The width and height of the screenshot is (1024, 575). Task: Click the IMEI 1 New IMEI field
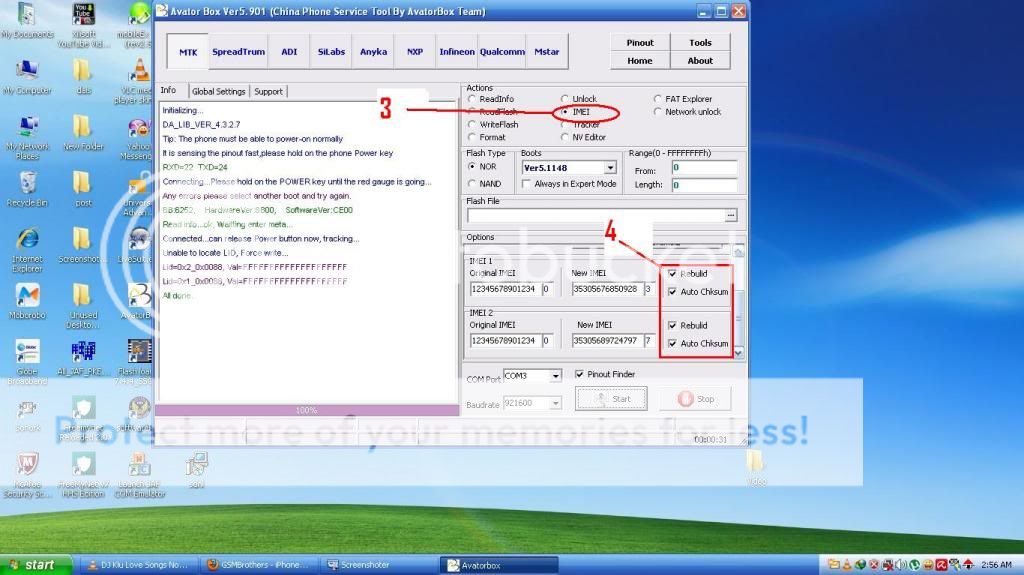point(607,289)
